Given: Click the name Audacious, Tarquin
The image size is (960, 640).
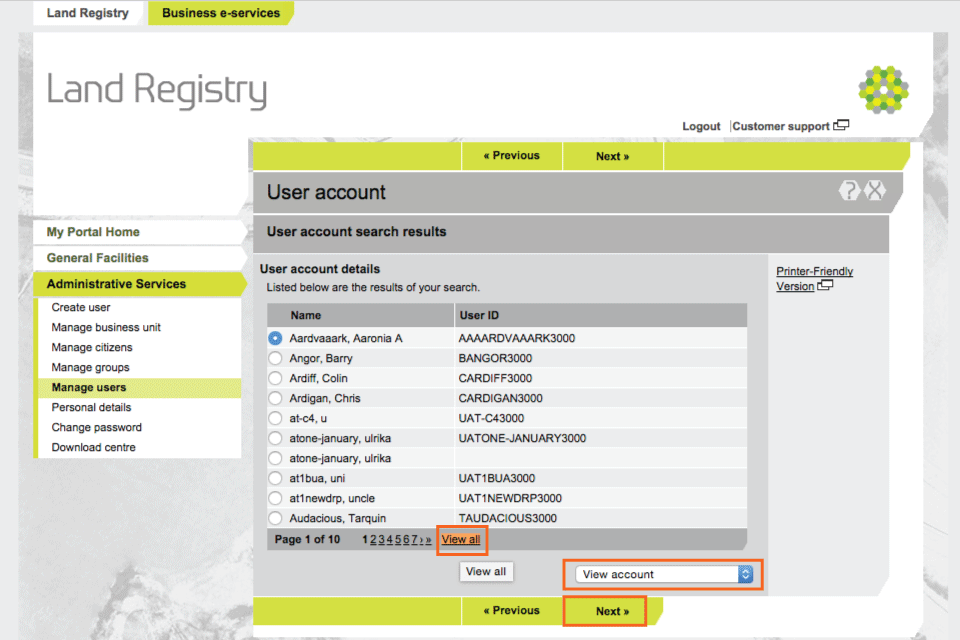Looking at the screenshot, I should (x=337, y=518).
